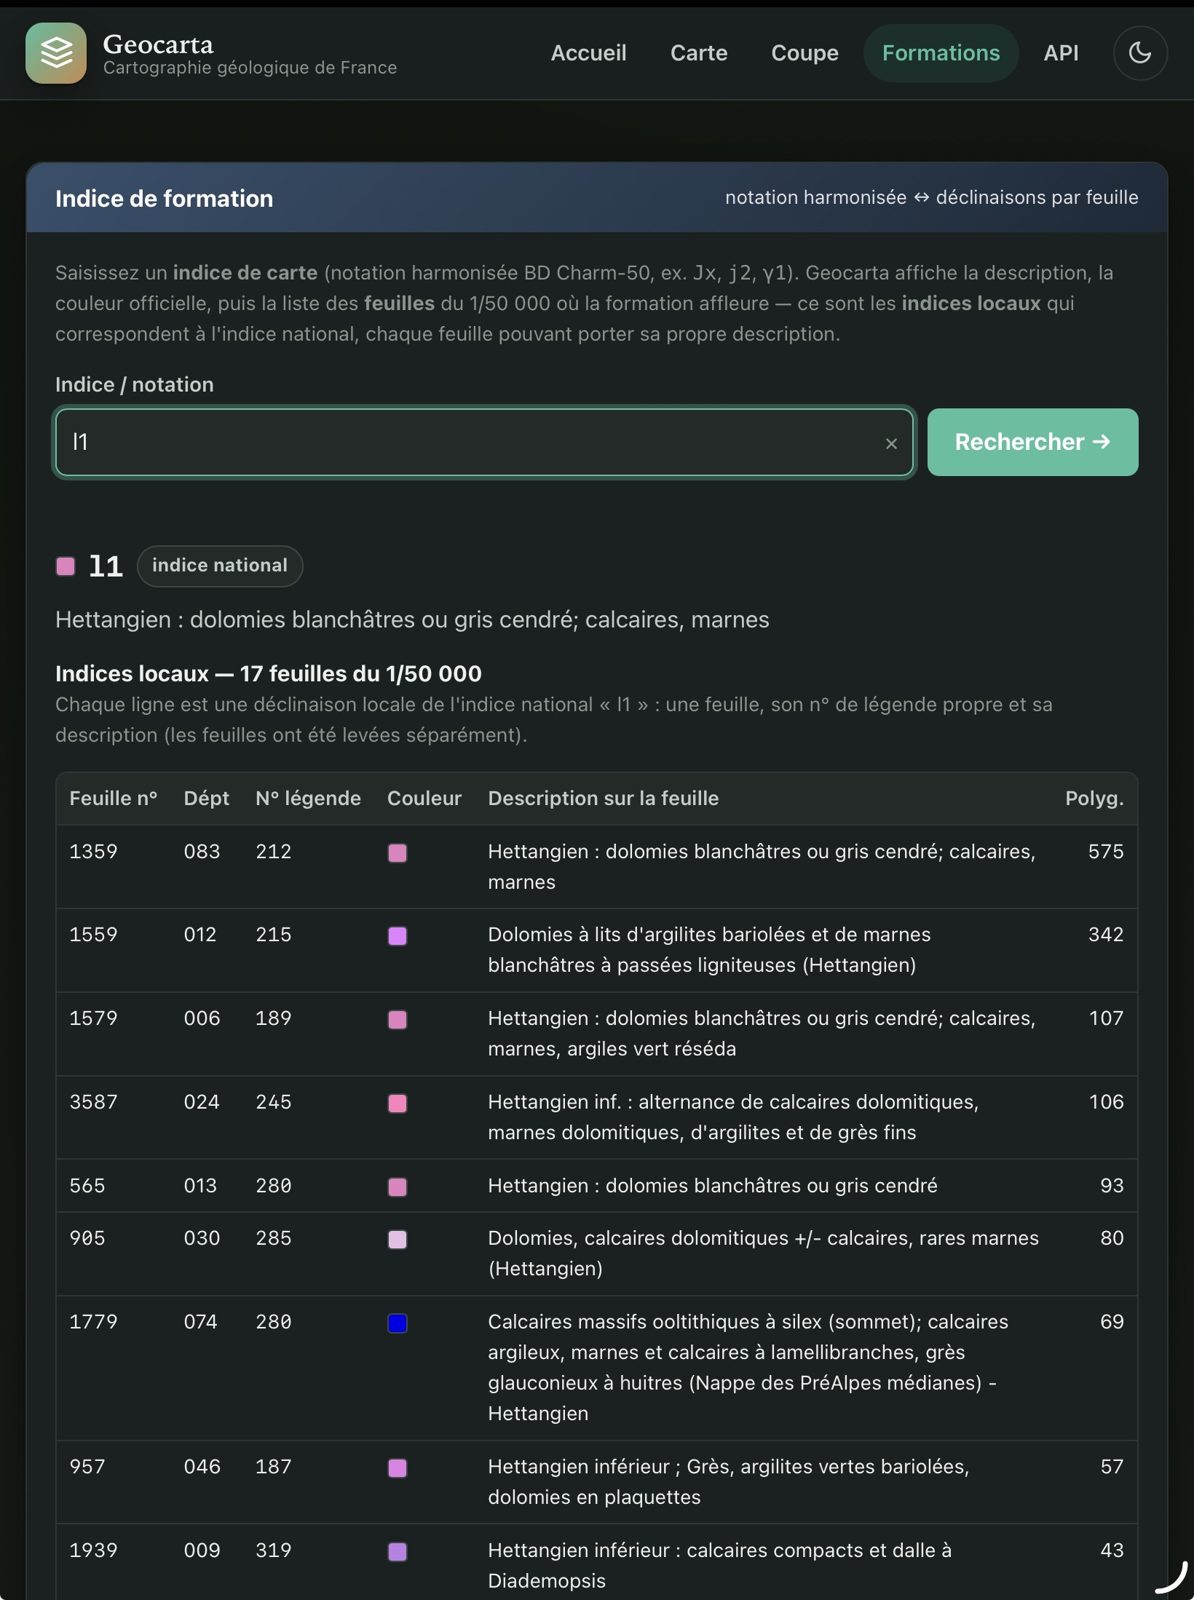Click the Feuille n° column header
This screenshot has width=1194, height=1600.
(113, 798)
